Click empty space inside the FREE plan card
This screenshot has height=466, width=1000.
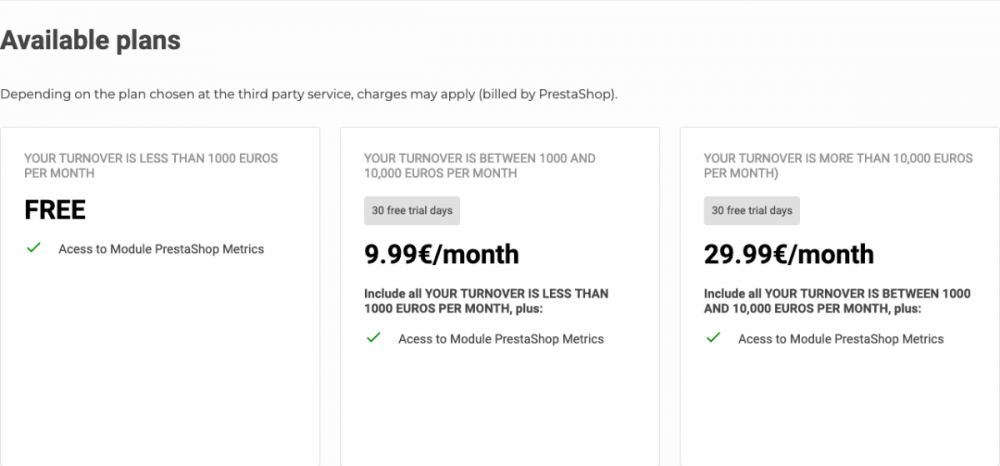click(x=160, y=370)
